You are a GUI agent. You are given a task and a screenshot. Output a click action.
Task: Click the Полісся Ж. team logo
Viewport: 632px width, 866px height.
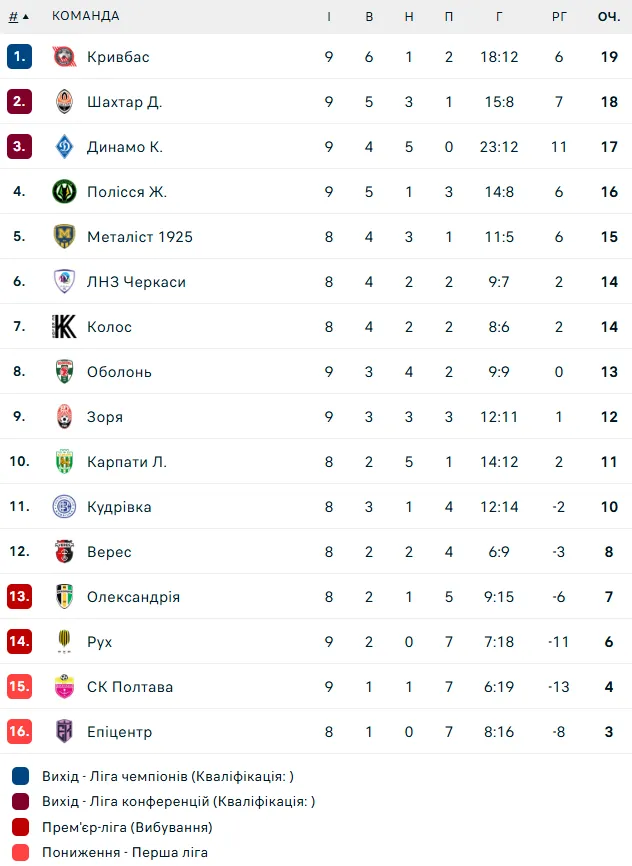click(x=64, y=192)
